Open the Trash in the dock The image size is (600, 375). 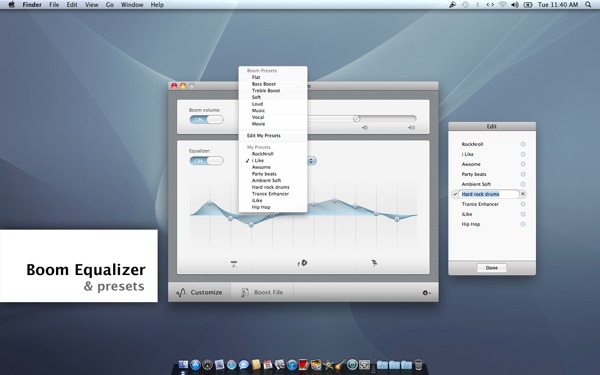418,365
